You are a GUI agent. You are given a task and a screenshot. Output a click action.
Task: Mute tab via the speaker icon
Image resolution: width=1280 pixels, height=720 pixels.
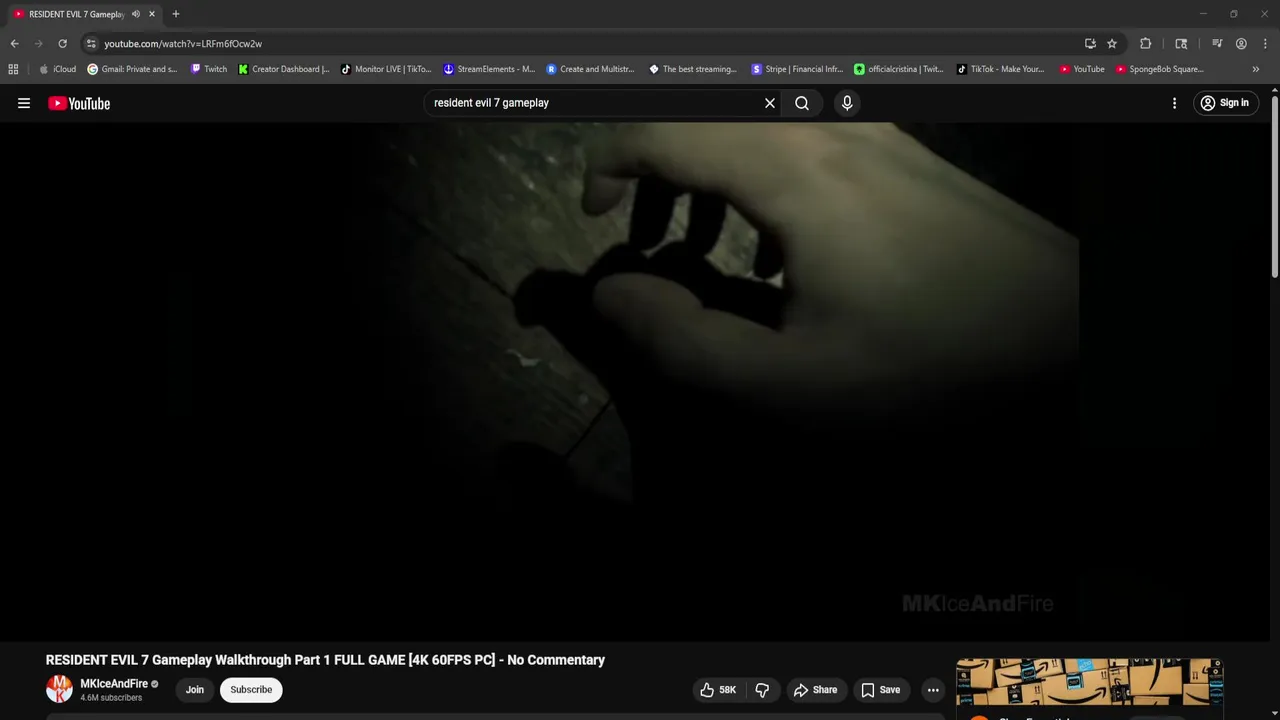136,14
